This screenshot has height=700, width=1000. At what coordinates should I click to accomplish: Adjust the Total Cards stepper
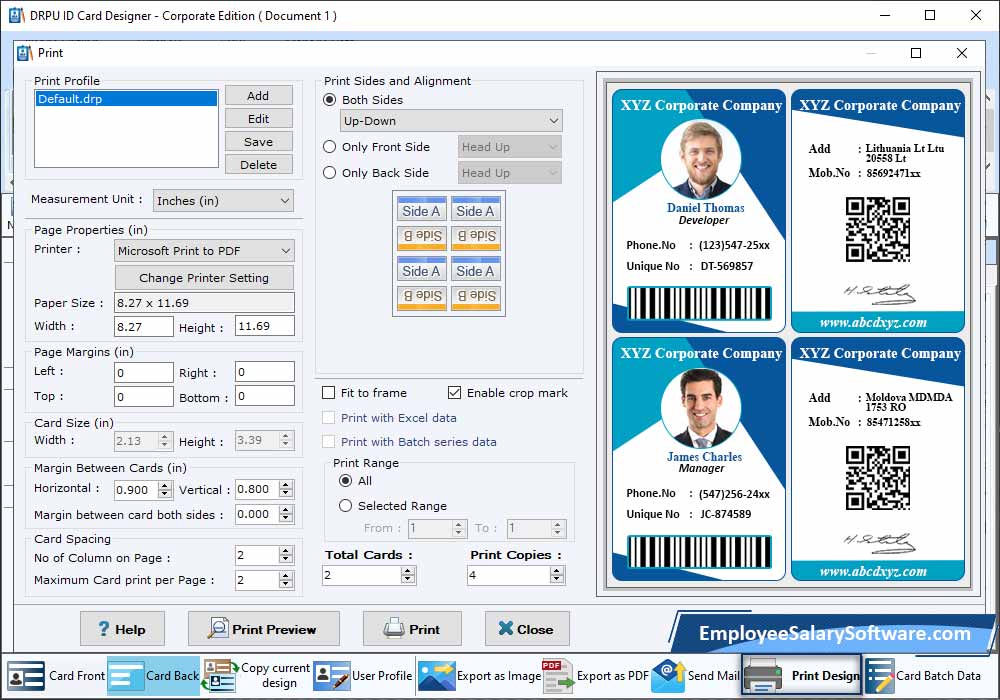click(408, 575)
